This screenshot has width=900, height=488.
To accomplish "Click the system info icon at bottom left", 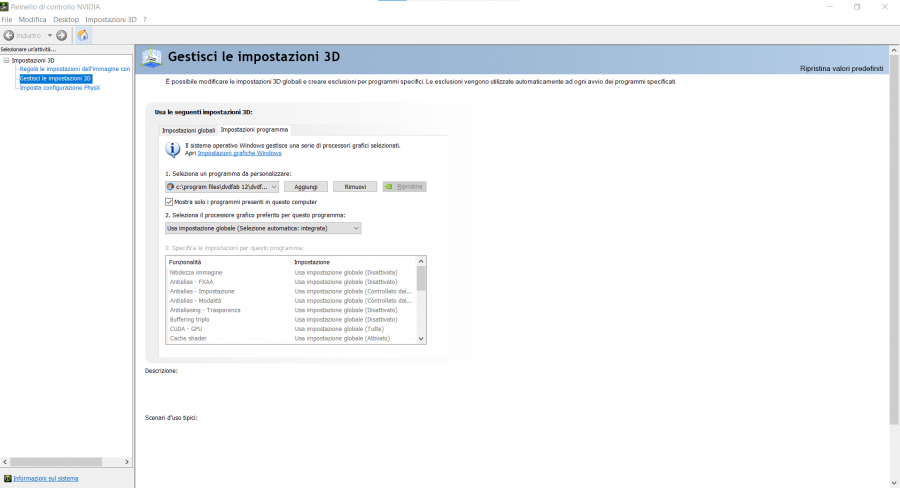I will coord(7,478).
